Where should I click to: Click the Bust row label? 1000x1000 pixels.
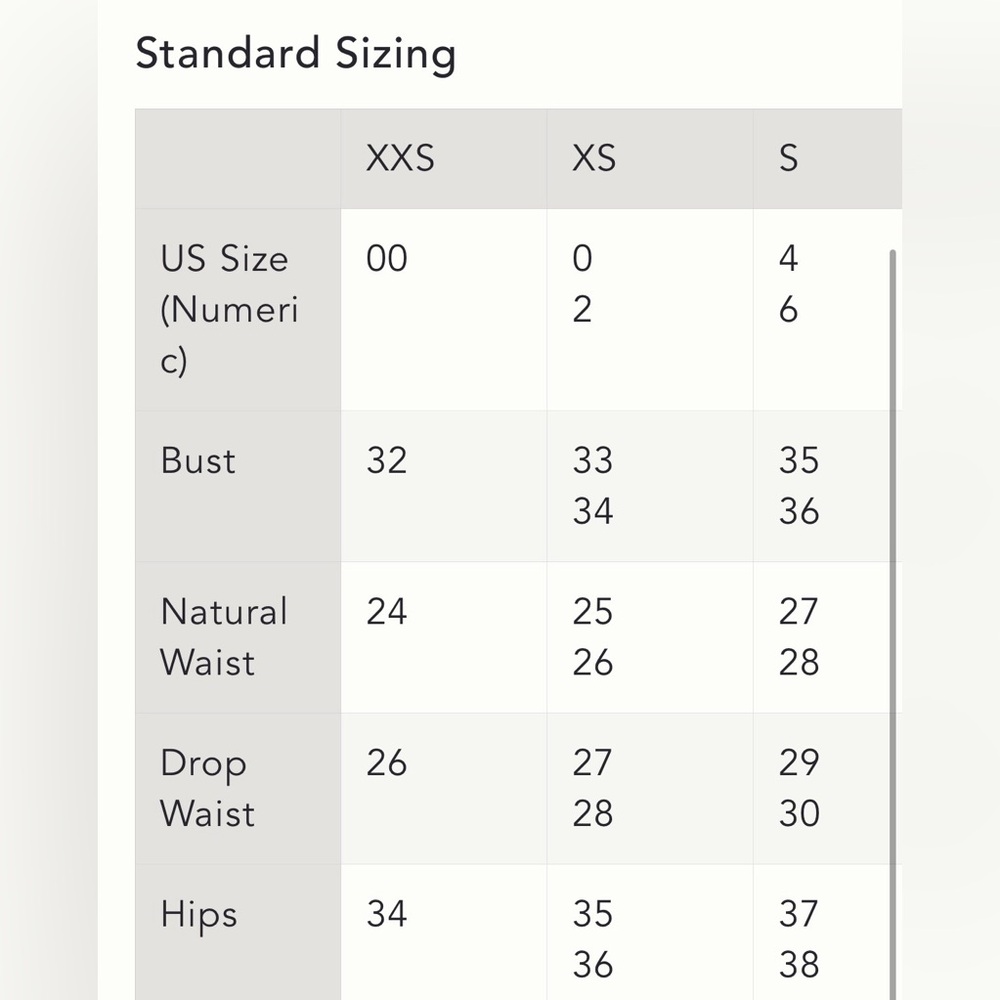[x=198, y=460]
